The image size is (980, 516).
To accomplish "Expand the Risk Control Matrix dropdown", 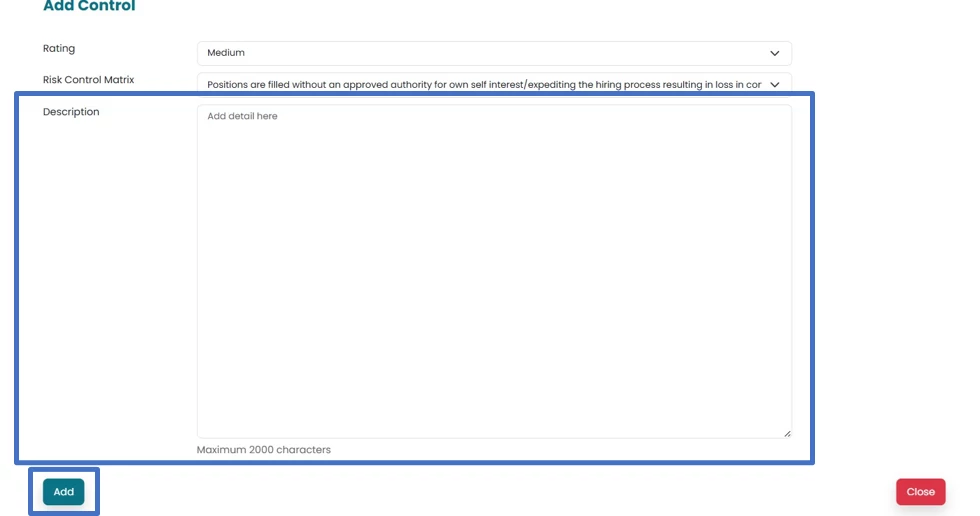I will click(x=494, y=85).
